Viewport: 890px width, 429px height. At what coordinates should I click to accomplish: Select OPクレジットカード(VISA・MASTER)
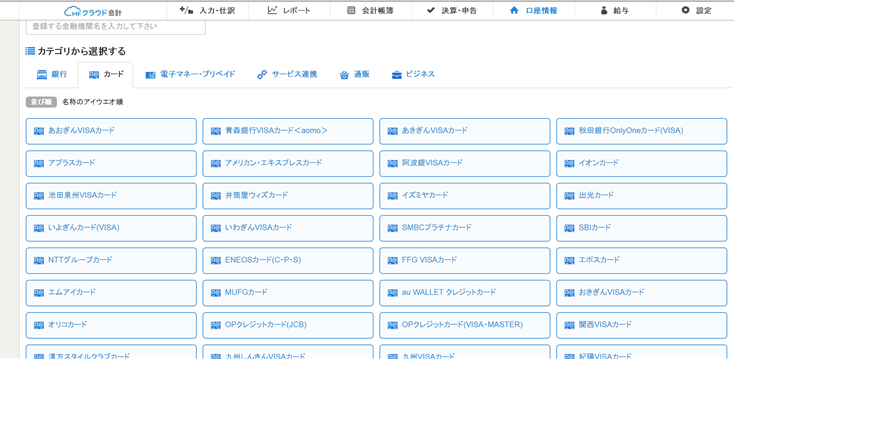click(465, 325)
